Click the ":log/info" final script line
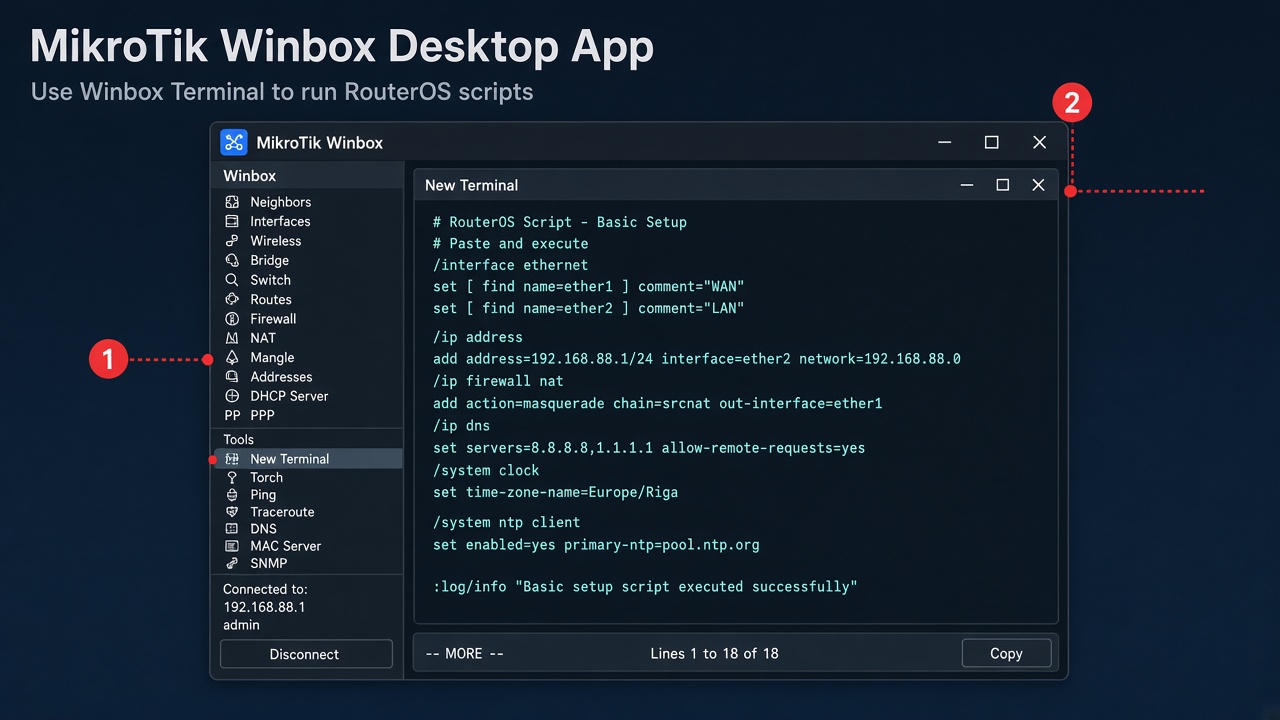Screen dimensions: 1280x720 coord(645,586)
